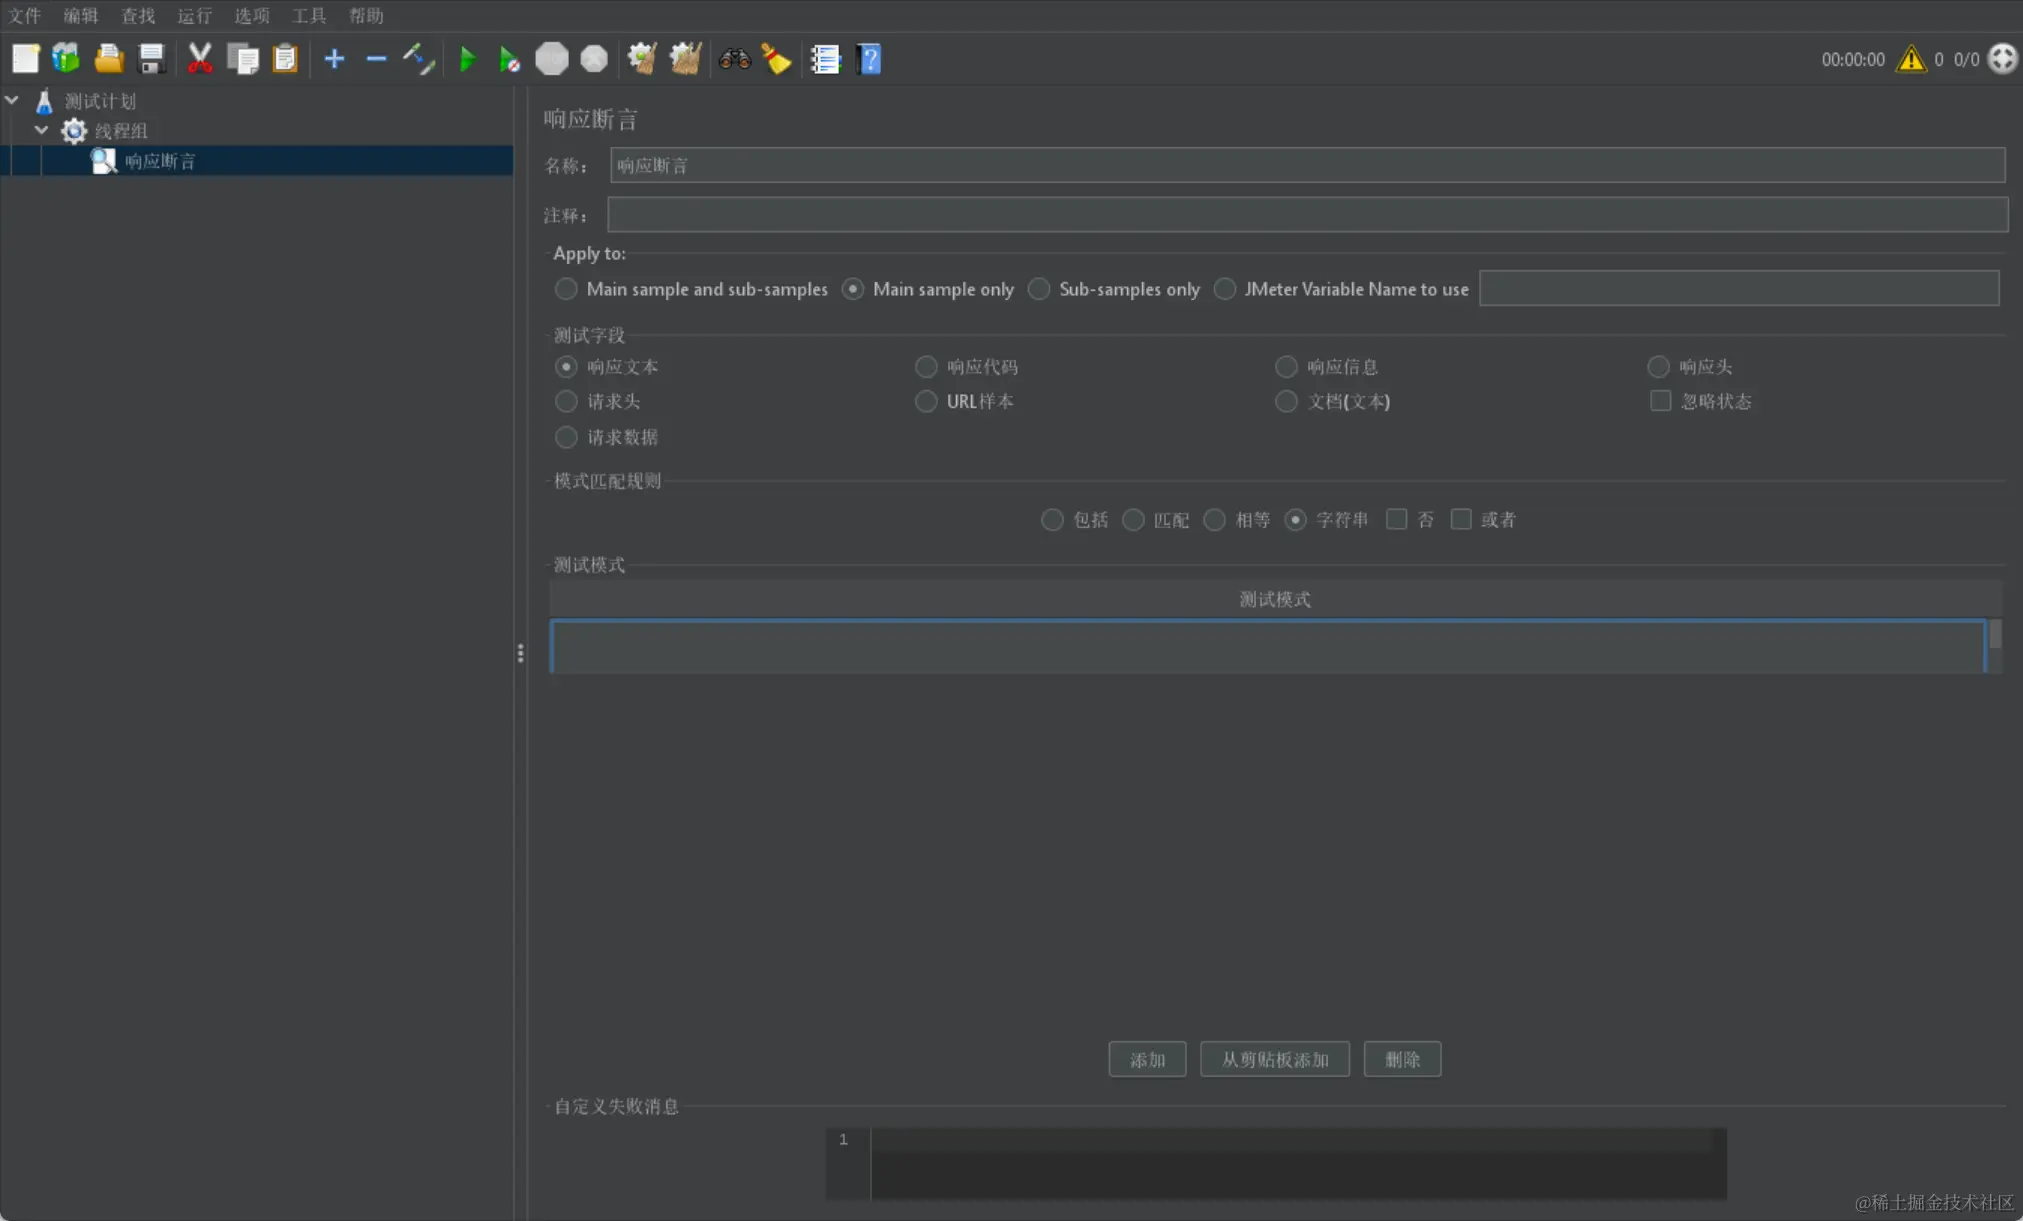
Task: Collapse the 测试计划 tree node
Action: [x=12, y=100]
